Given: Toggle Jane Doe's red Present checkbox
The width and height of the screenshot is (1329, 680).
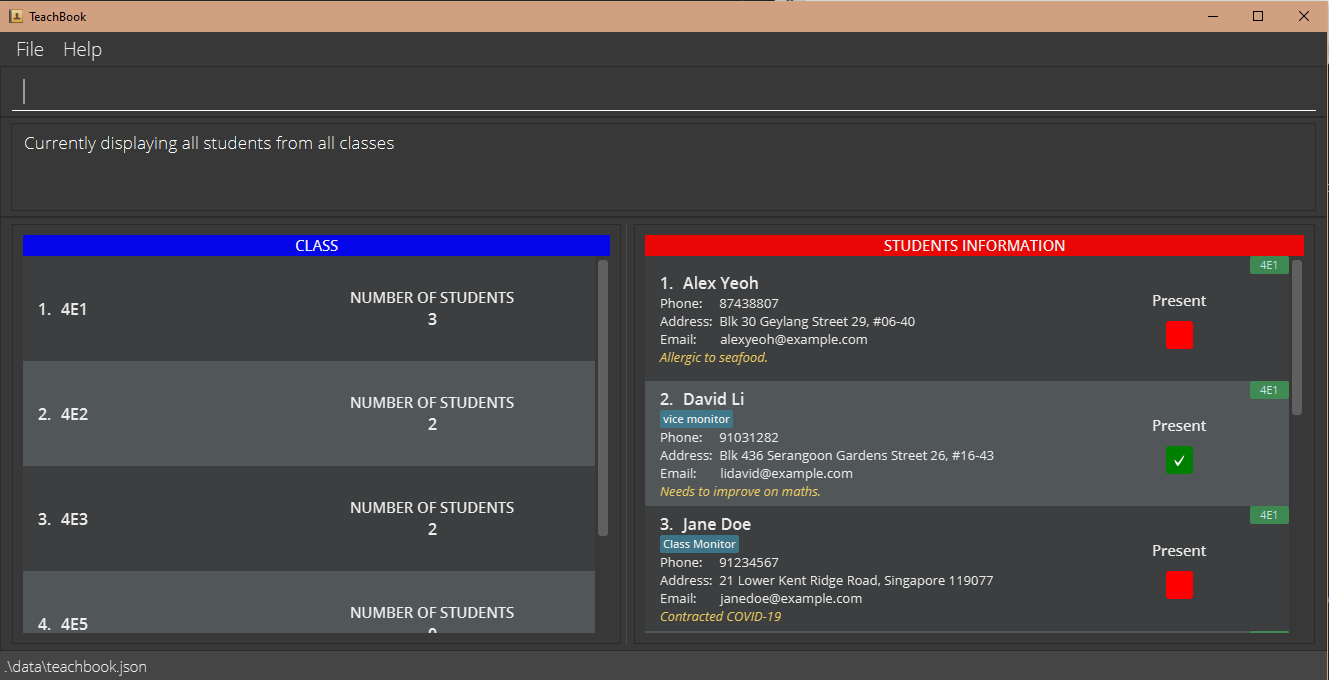Looking at the screenshot, I should [1179, 585].
